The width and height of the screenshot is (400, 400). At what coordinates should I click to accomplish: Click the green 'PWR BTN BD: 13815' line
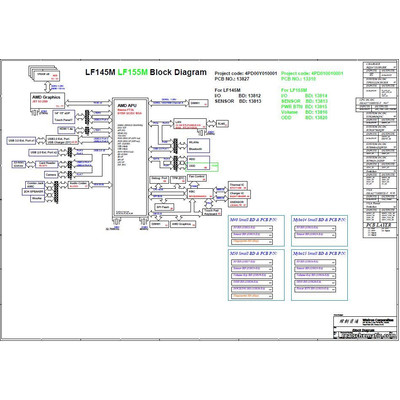[304, 107]
